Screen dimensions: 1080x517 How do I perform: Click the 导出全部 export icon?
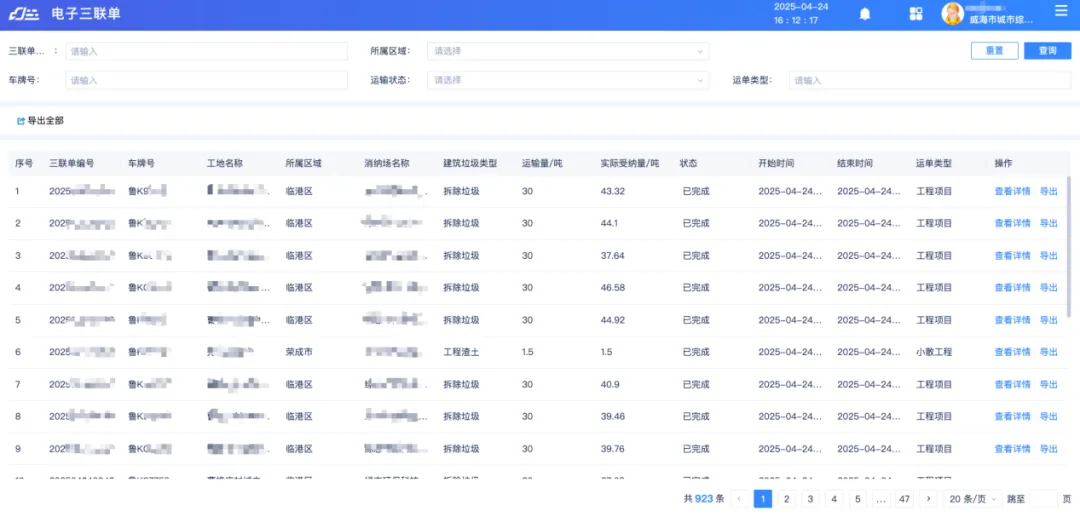(21, 121)
